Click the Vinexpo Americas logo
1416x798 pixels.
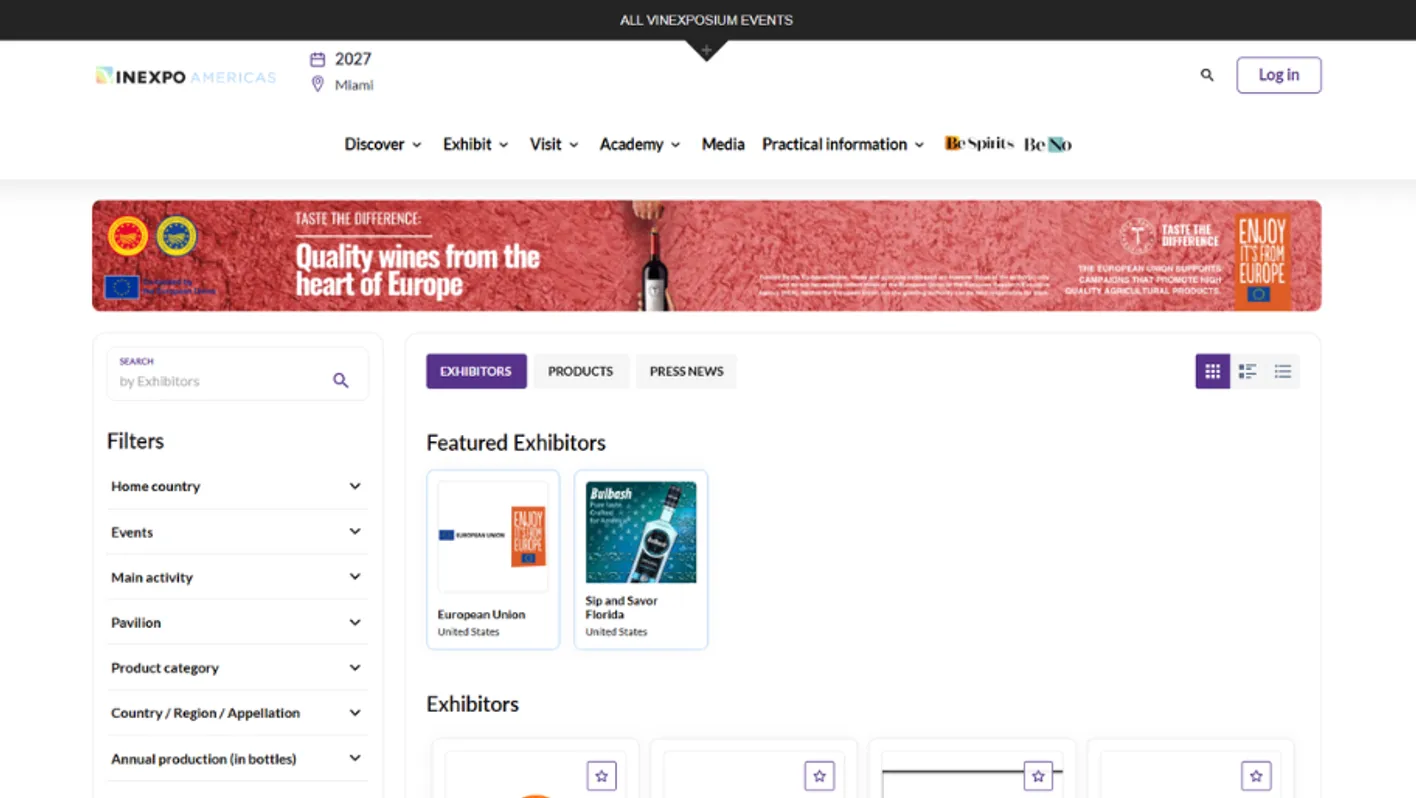click(x=186, y=76)
